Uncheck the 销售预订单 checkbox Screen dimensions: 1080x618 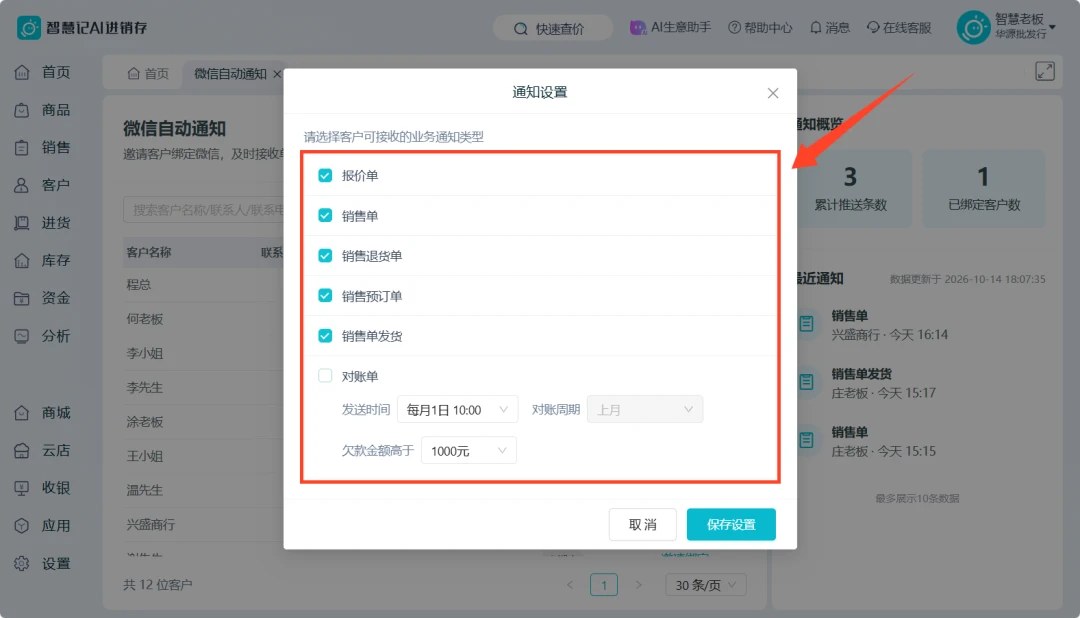click(x=325, y=296)
